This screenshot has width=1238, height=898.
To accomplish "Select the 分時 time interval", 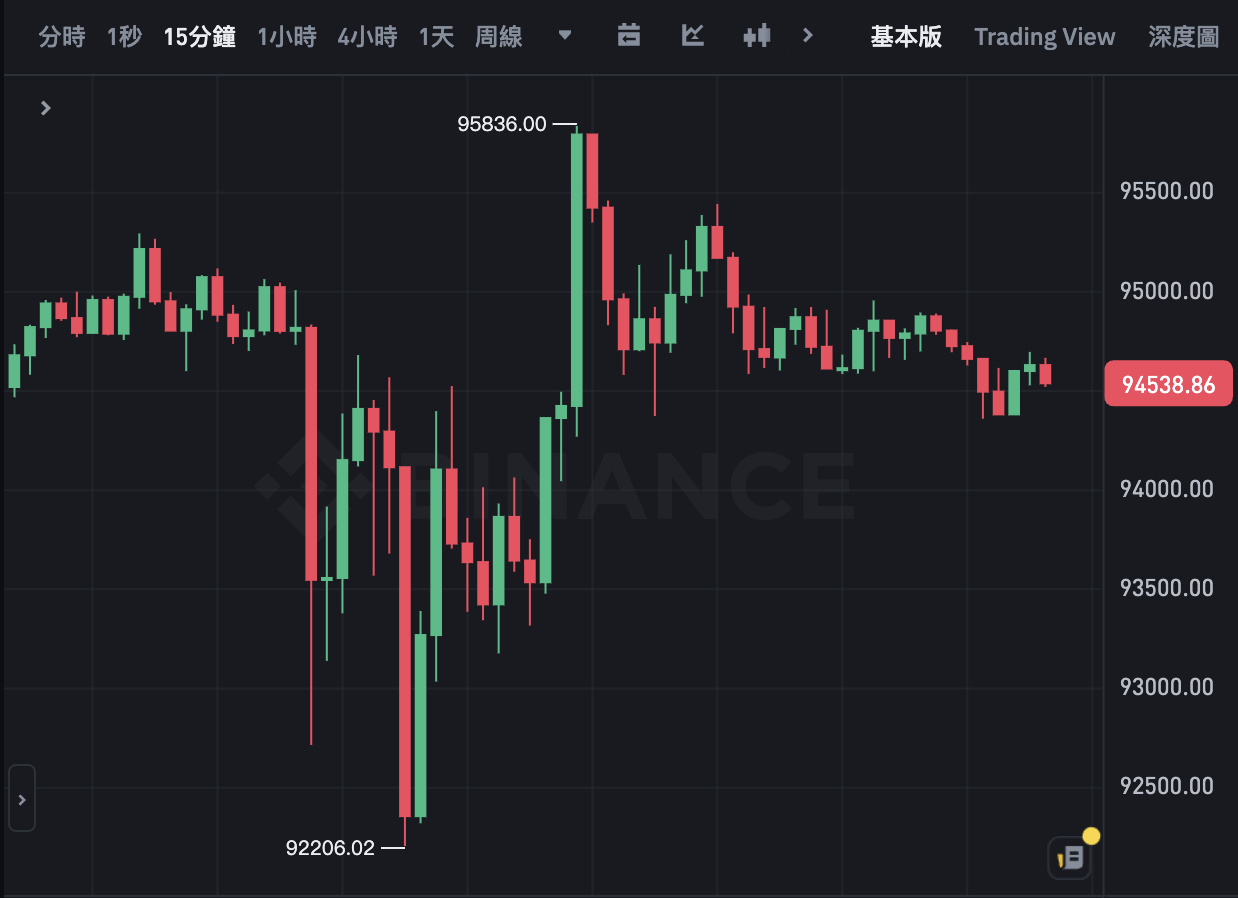I will pos(62,37).
